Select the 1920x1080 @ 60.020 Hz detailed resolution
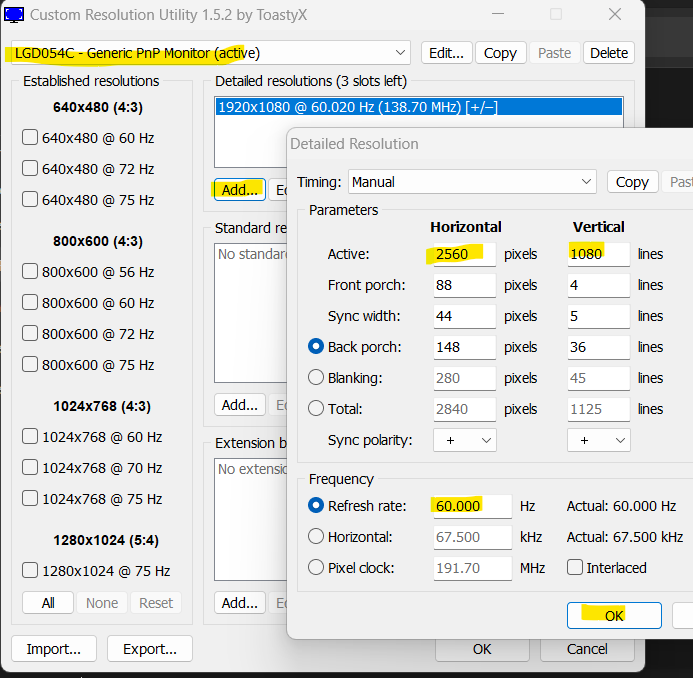This screenshot has height=678, width=693. [x=419, y=107]
